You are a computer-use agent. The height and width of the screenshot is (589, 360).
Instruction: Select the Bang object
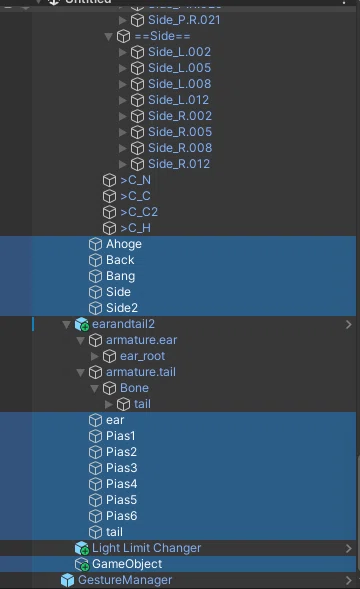tap(121, 276)
